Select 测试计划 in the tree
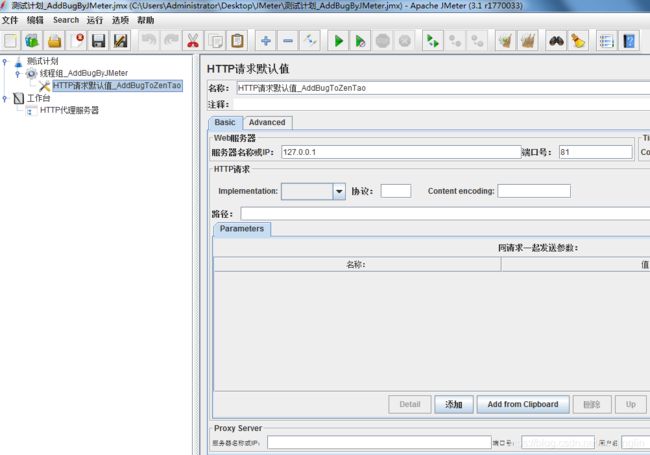The image size is (650, 455). [x=42, y=61]
